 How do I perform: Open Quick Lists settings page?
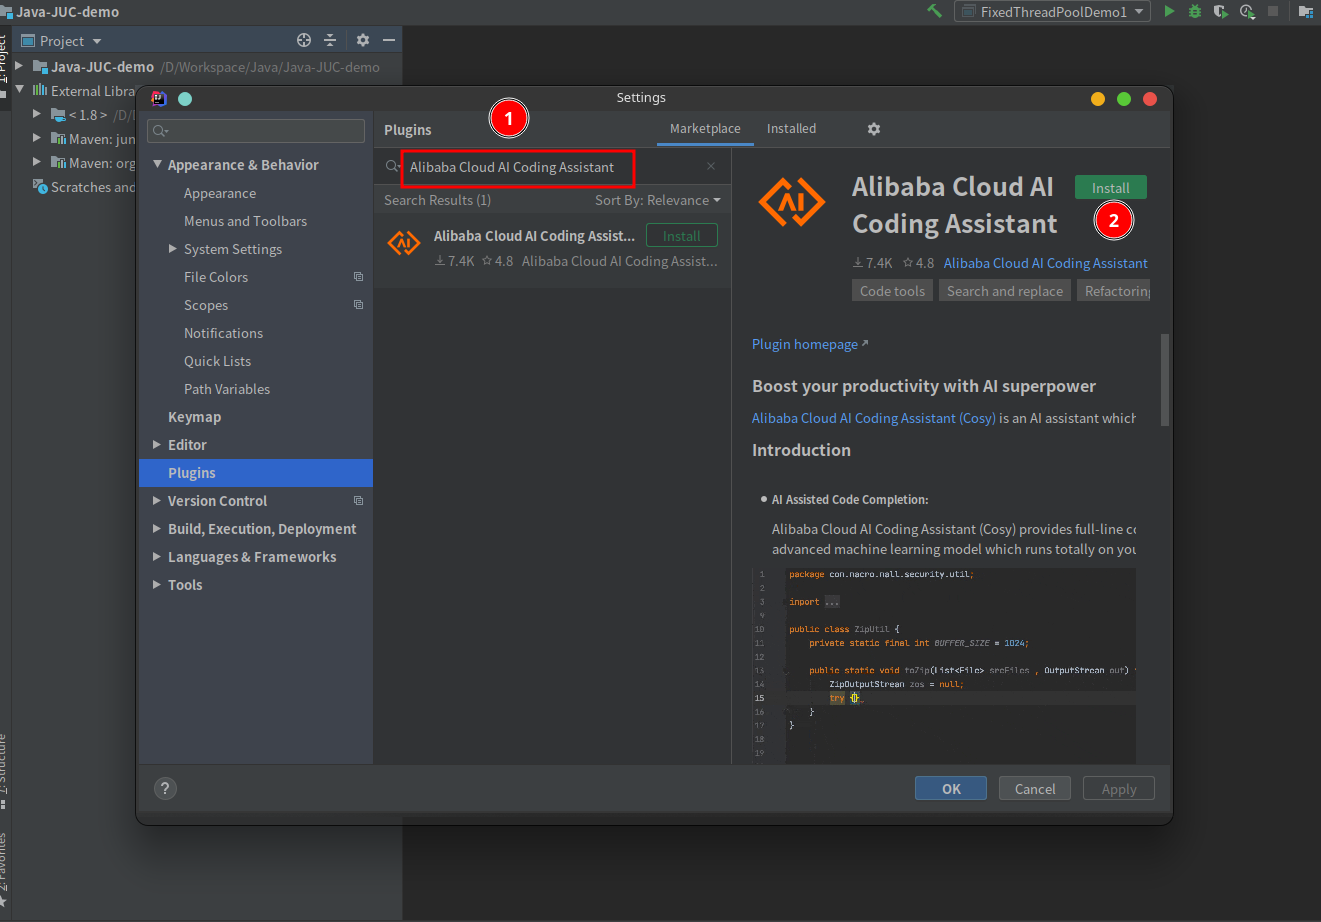pos(217,361)
